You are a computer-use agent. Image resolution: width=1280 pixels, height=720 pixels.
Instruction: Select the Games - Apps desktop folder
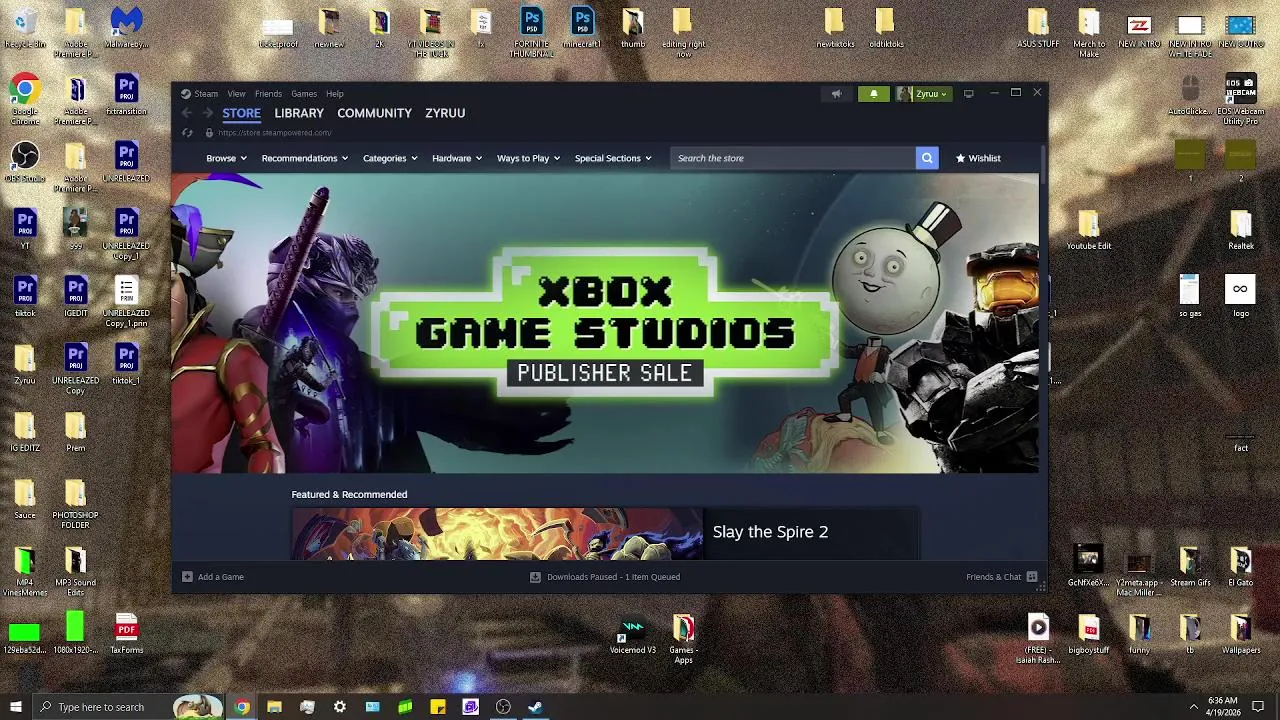click(683, 639)
